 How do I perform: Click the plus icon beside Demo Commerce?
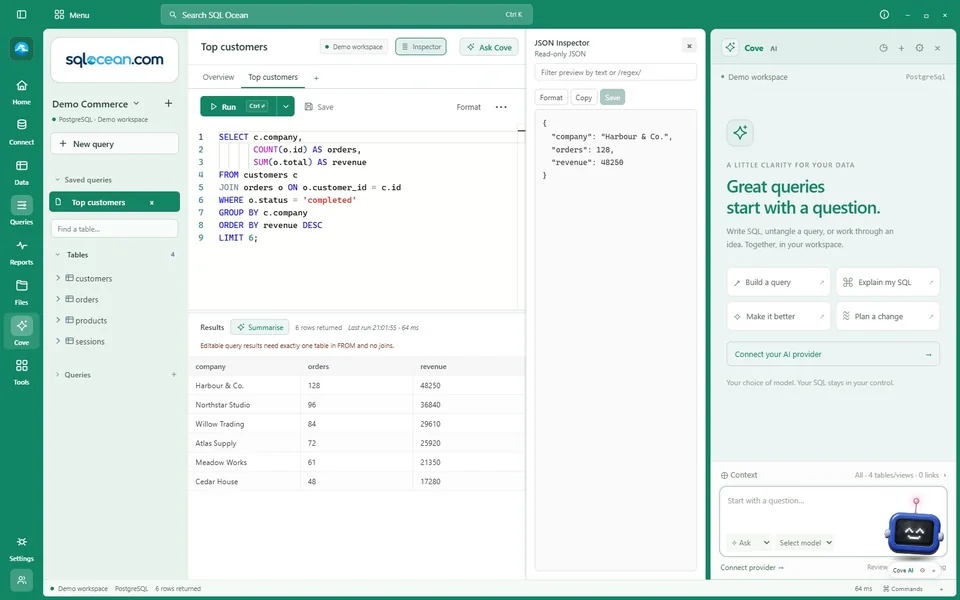(168, 103)
